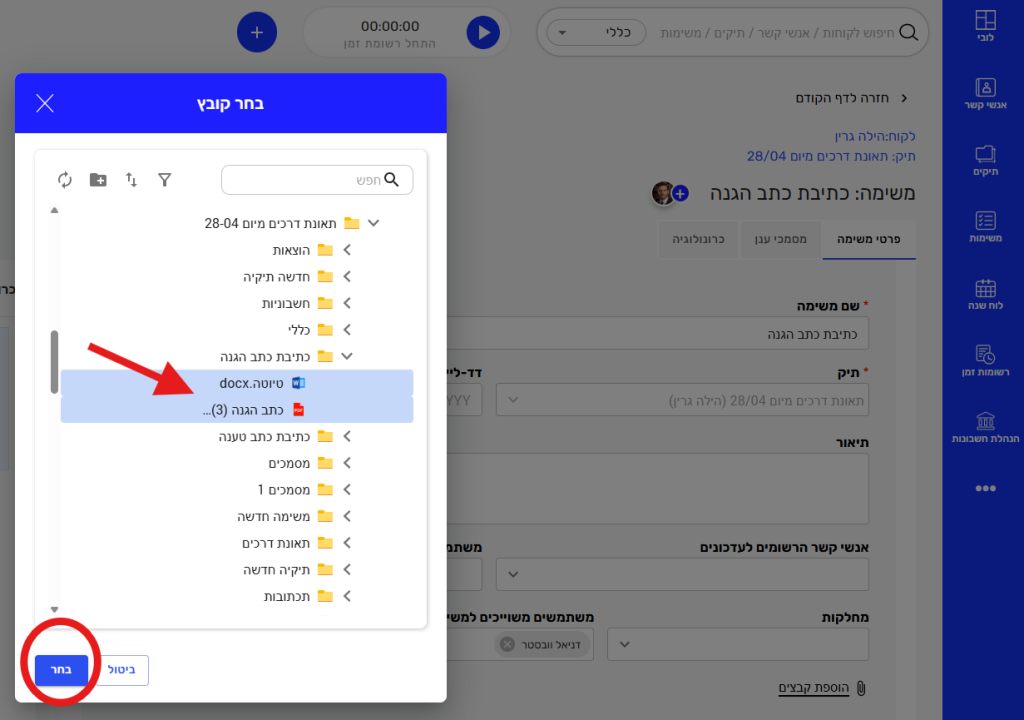
Task: Click the sort arrows icon
Action: click(131, 180)
